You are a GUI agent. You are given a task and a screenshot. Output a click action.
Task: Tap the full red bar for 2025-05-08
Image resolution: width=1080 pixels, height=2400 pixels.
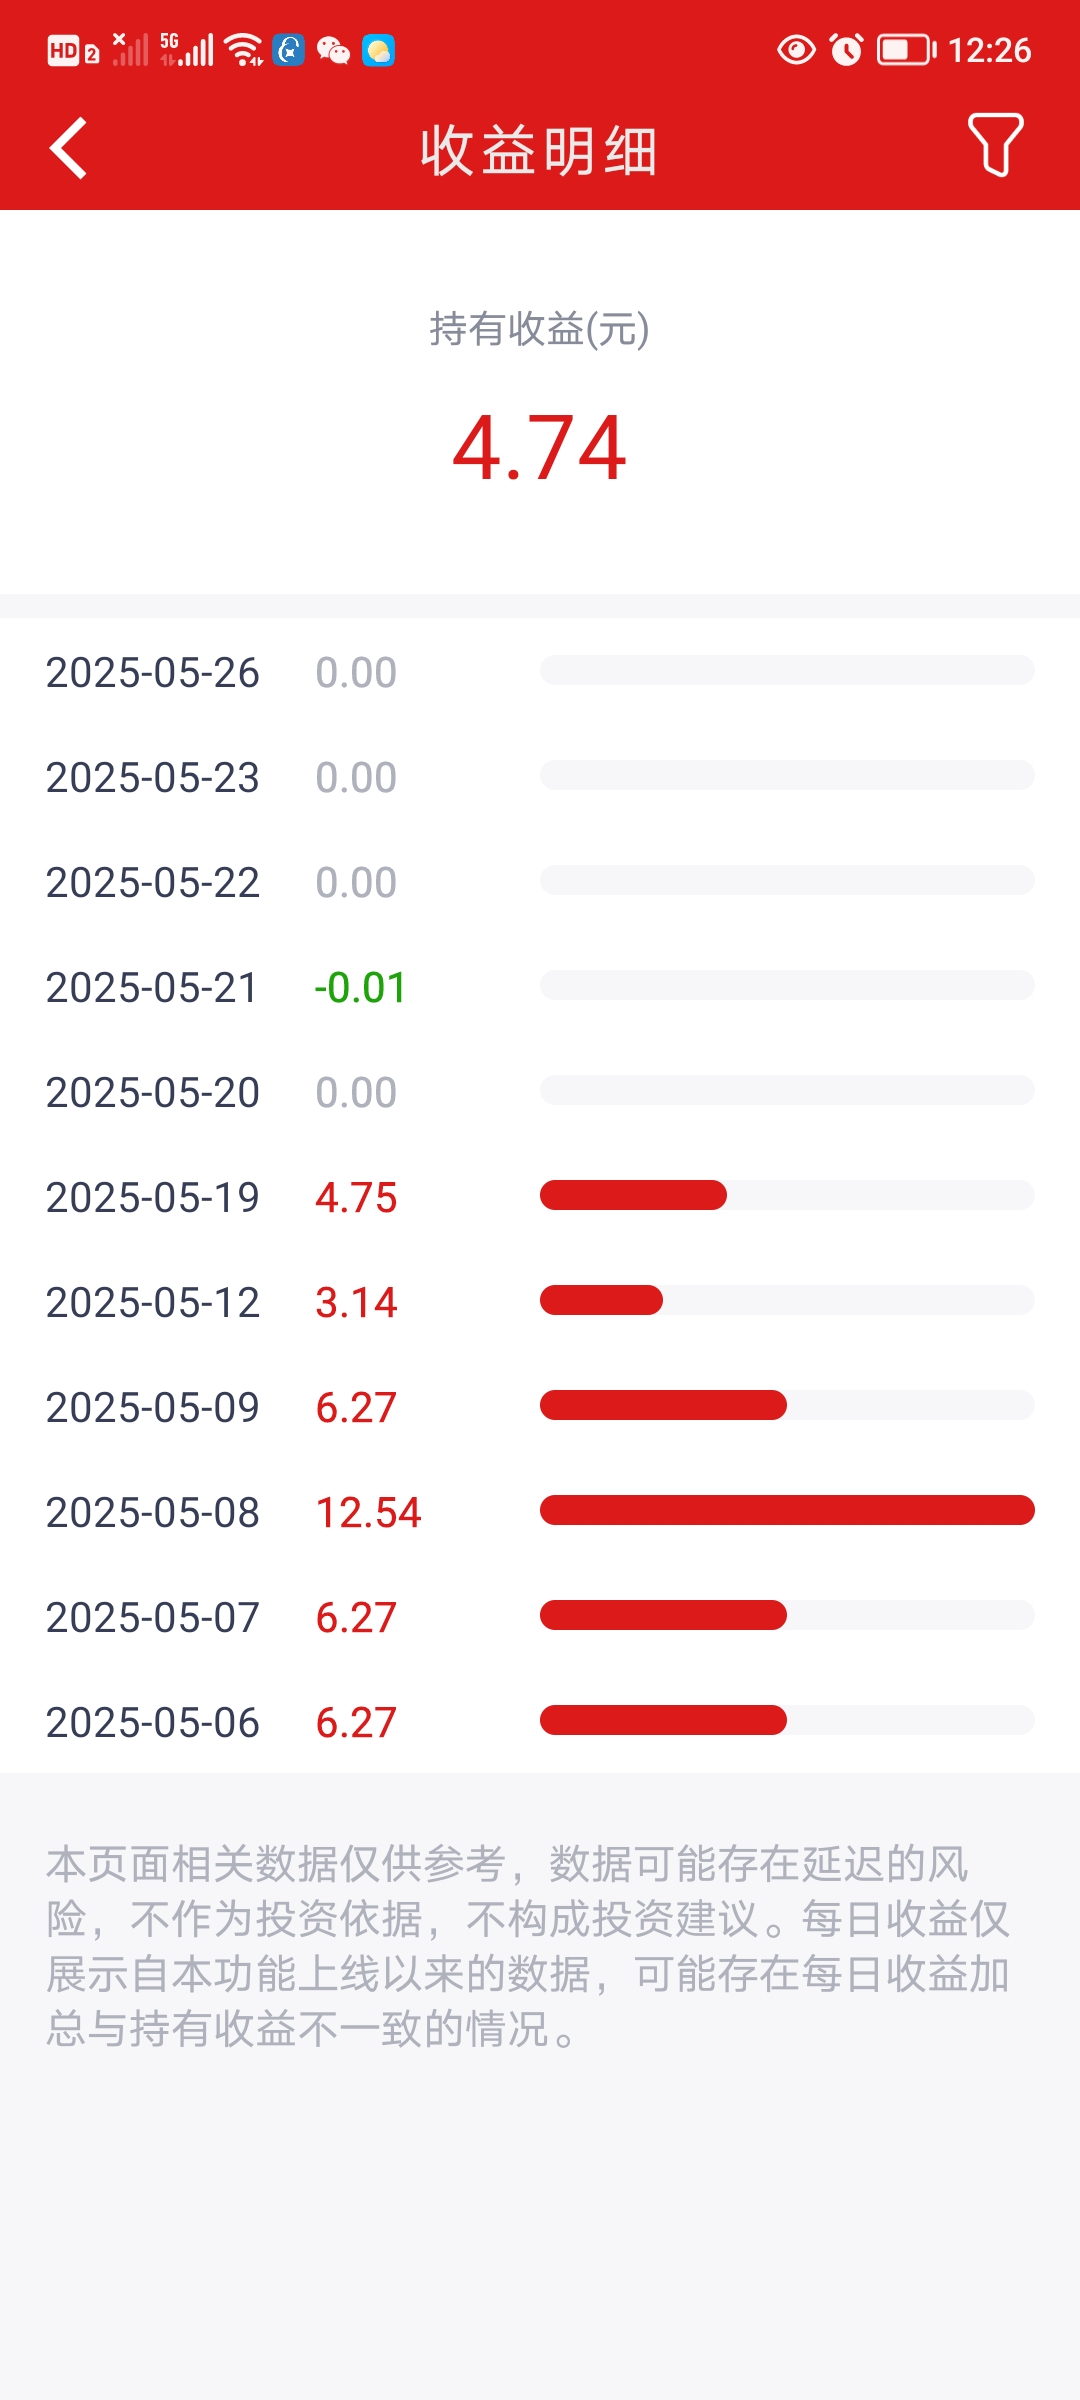(x=787, y=1510)
